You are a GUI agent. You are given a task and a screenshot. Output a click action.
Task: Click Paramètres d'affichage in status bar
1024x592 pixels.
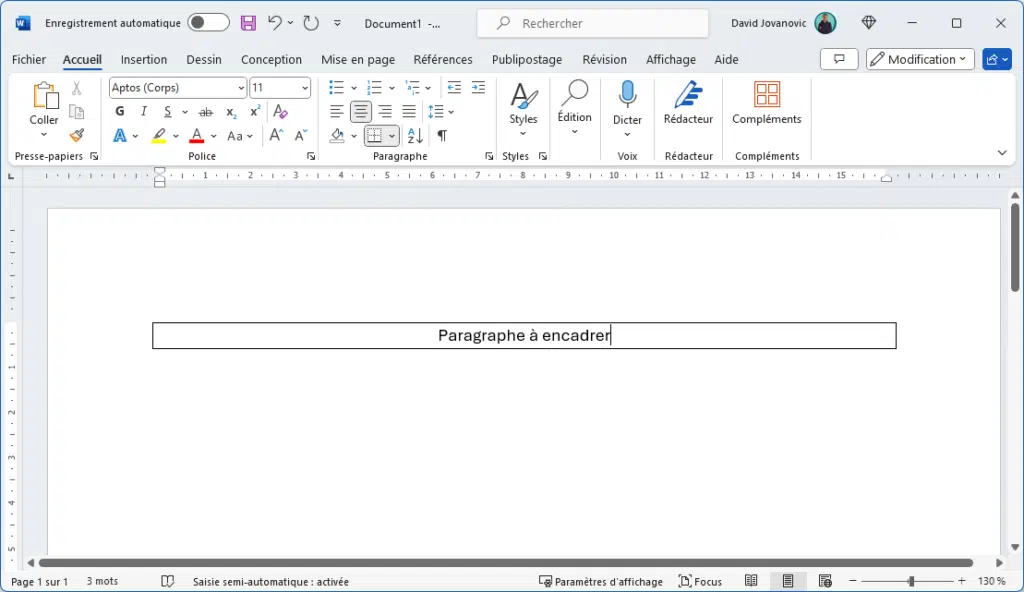coord(600,581)
